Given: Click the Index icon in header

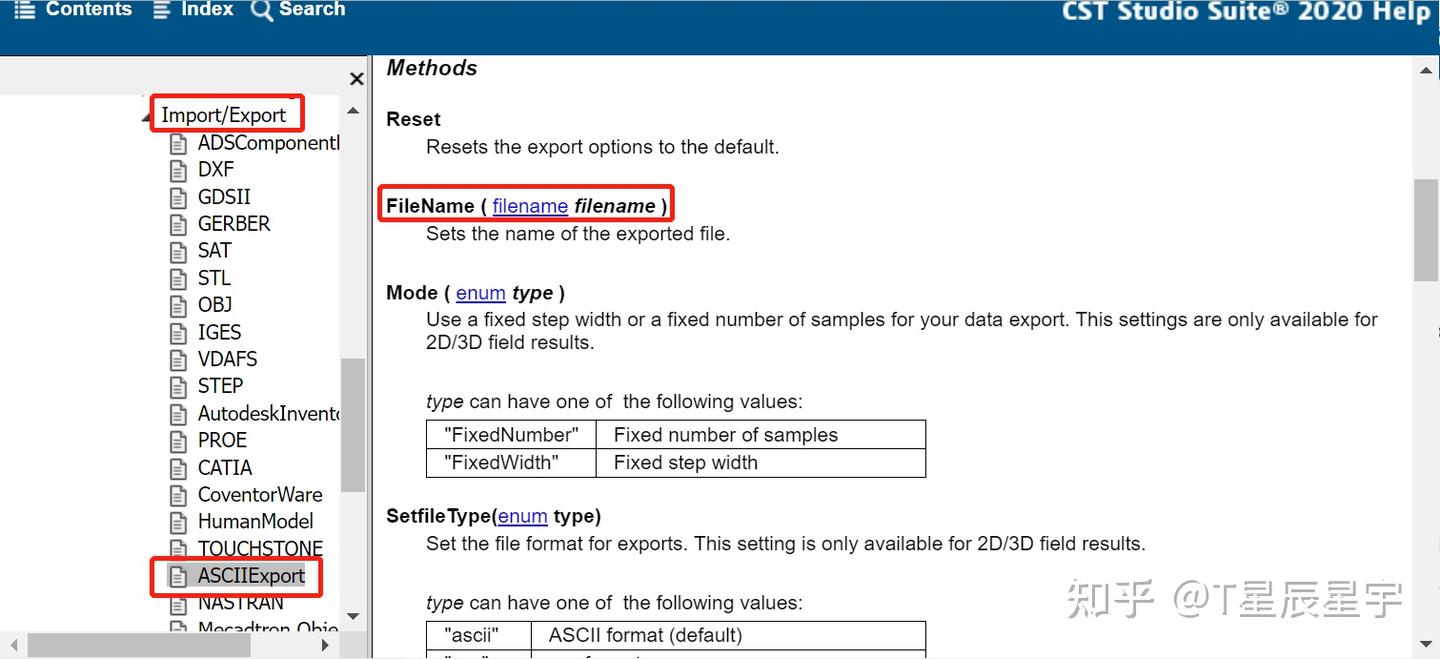Looking at the screenshot, I should pos(162,10).
